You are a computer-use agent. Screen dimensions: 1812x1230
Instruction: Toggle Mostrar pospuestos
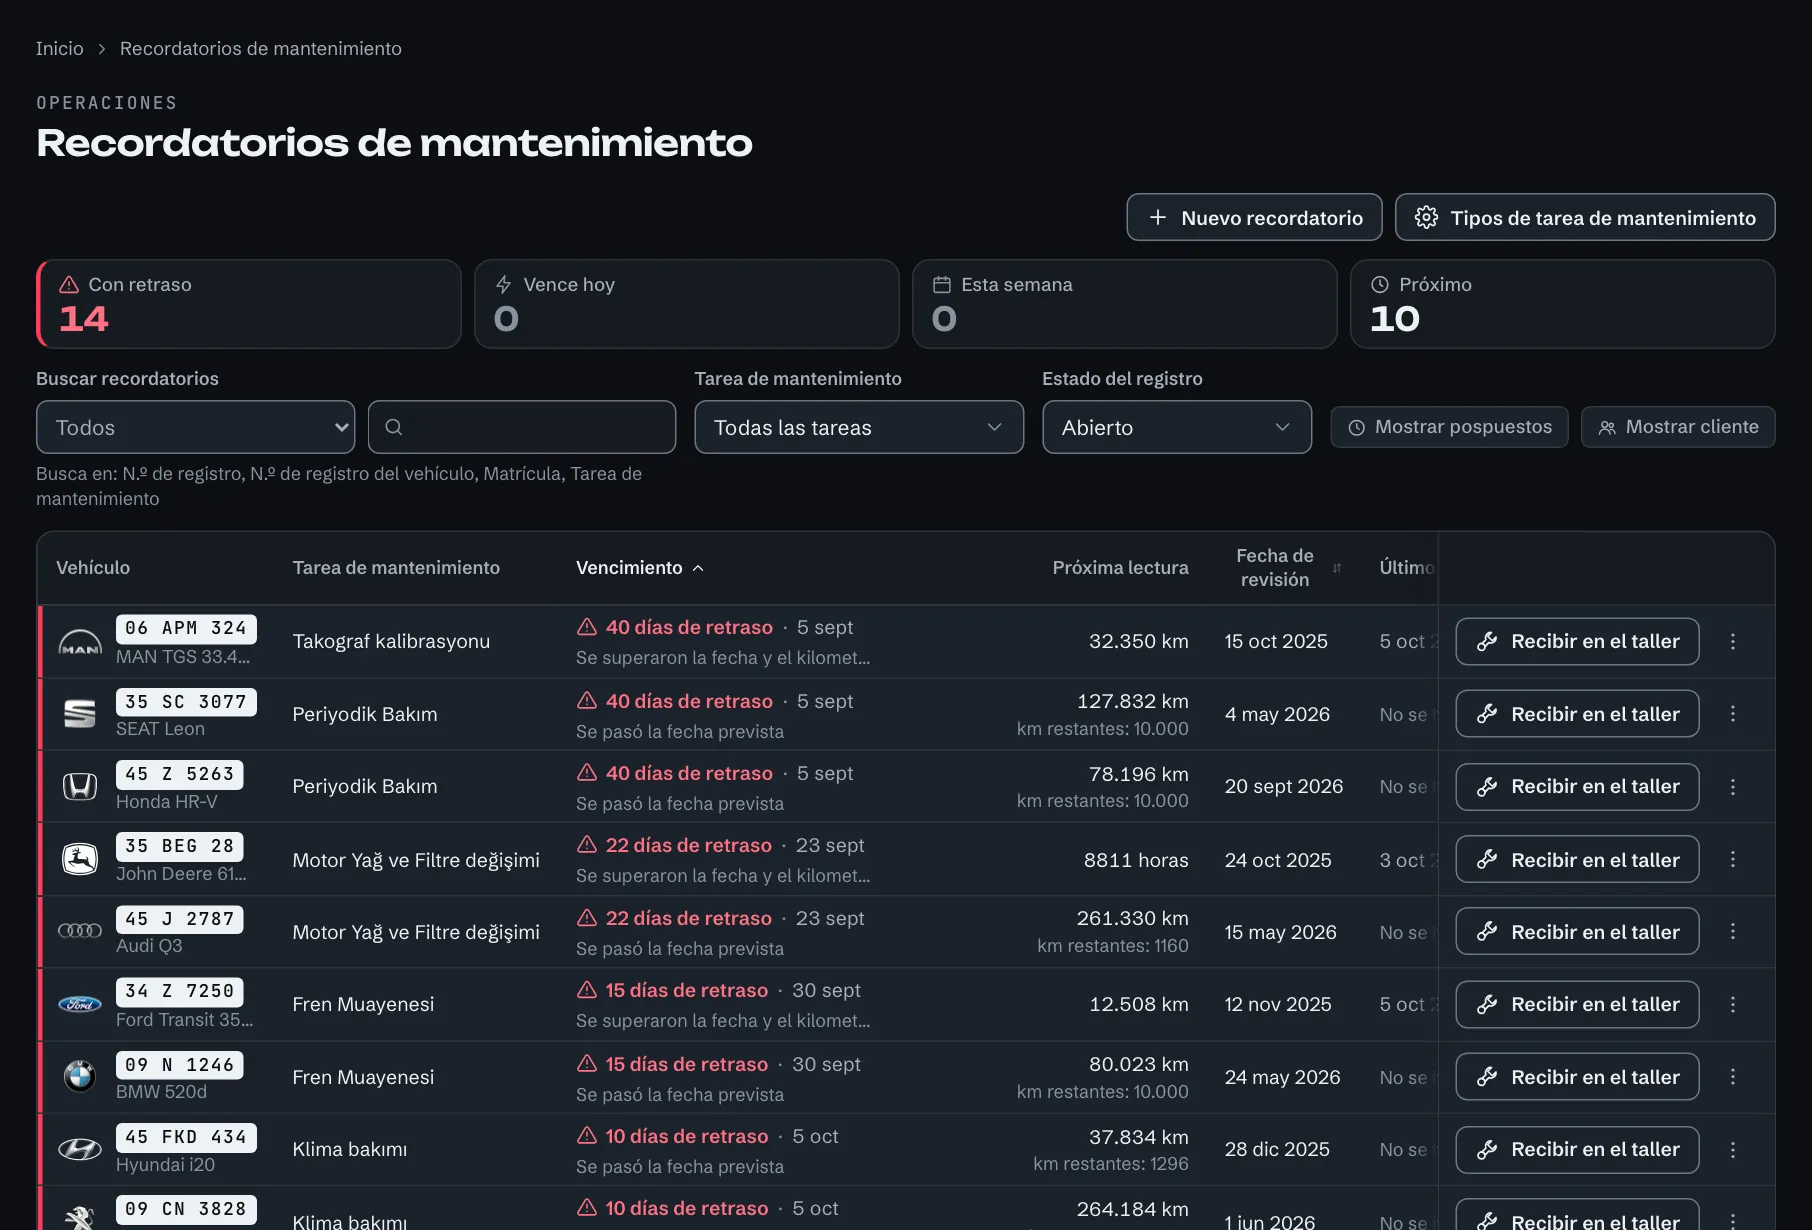[1449, 427]
